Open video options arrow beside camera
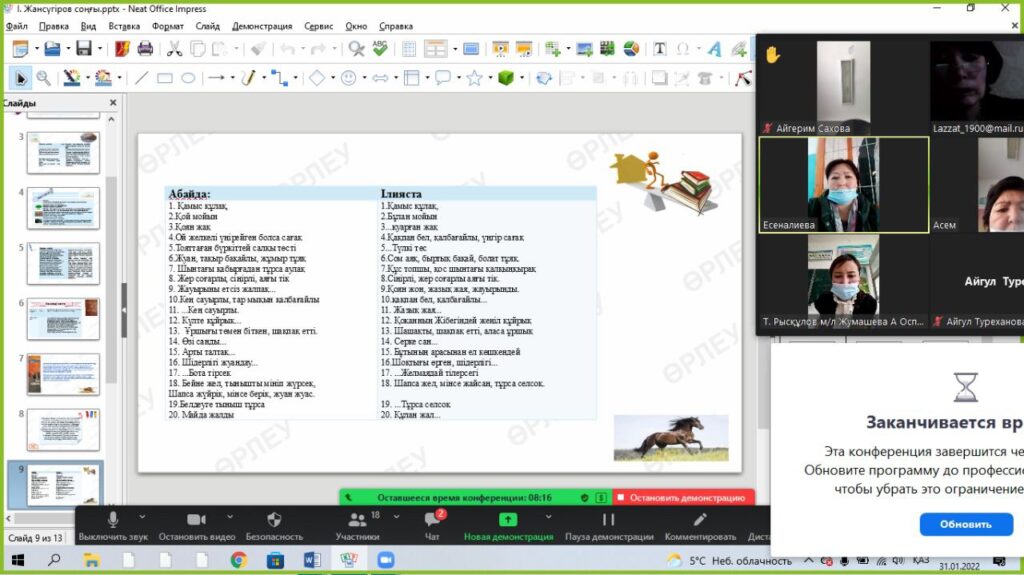The width and height of the screenshot is (1024, 575). pyautogui.click(x=230, y=517)
